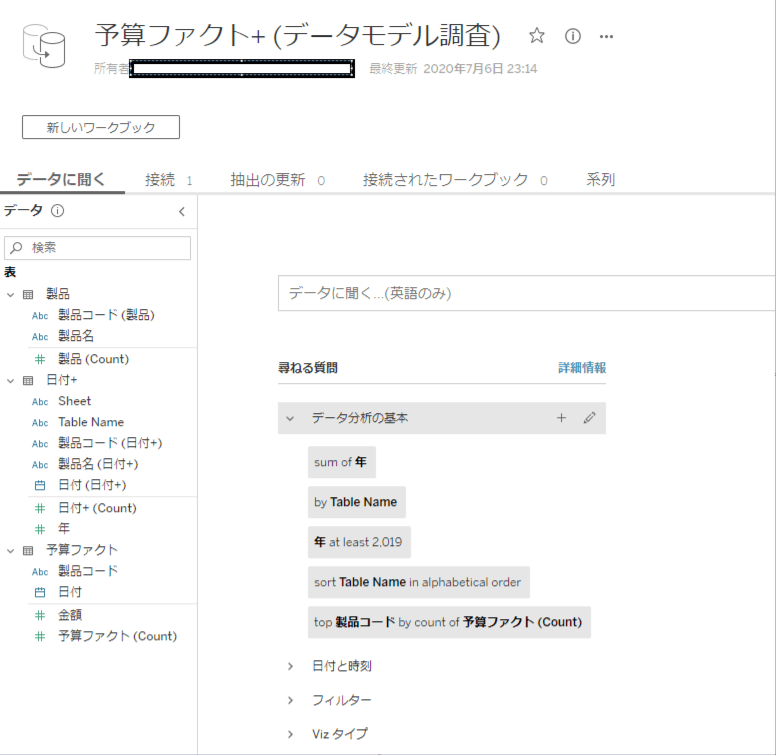Select the データに聞く tab

pos(61,179)
